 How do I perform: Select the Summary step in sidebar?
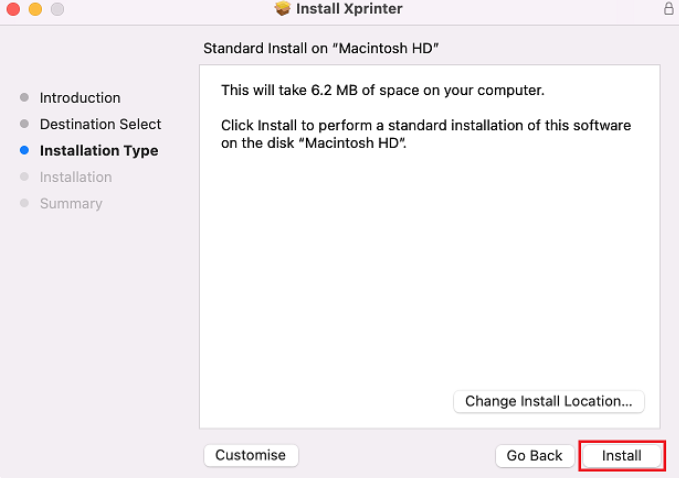[x=71, y=203]
